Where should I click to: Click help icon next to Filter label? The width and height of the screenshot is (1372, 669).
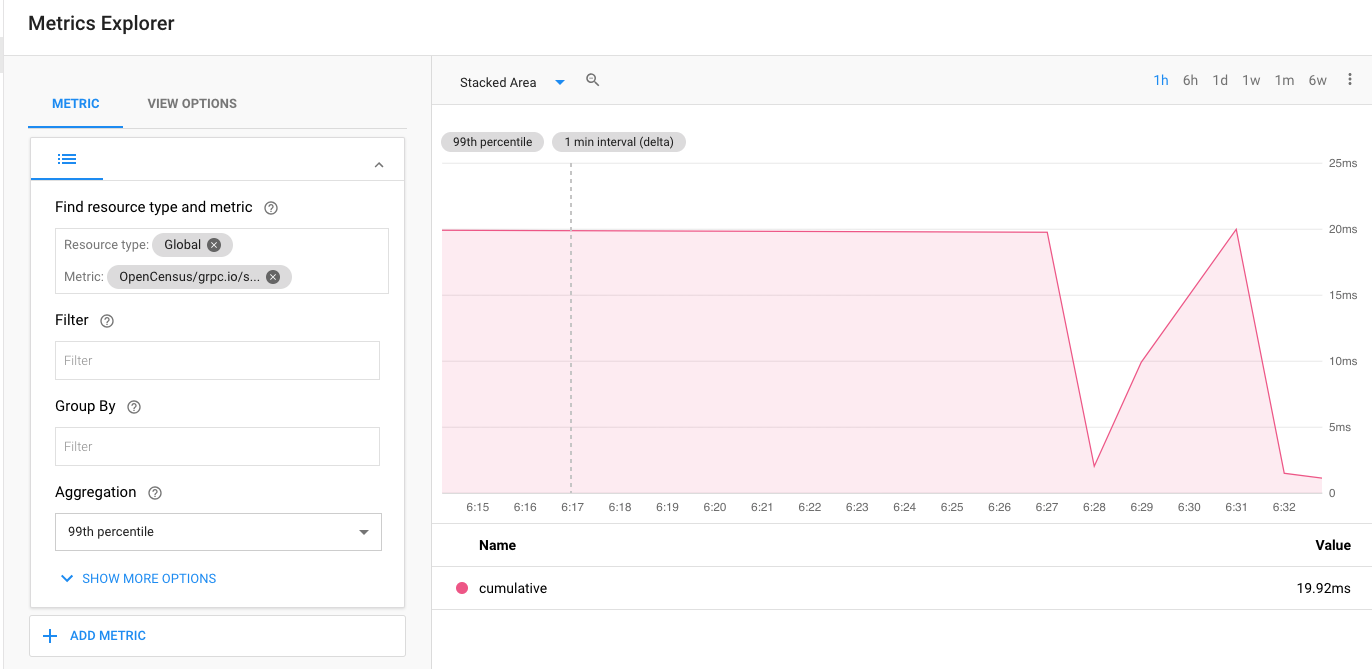[107, 321]
